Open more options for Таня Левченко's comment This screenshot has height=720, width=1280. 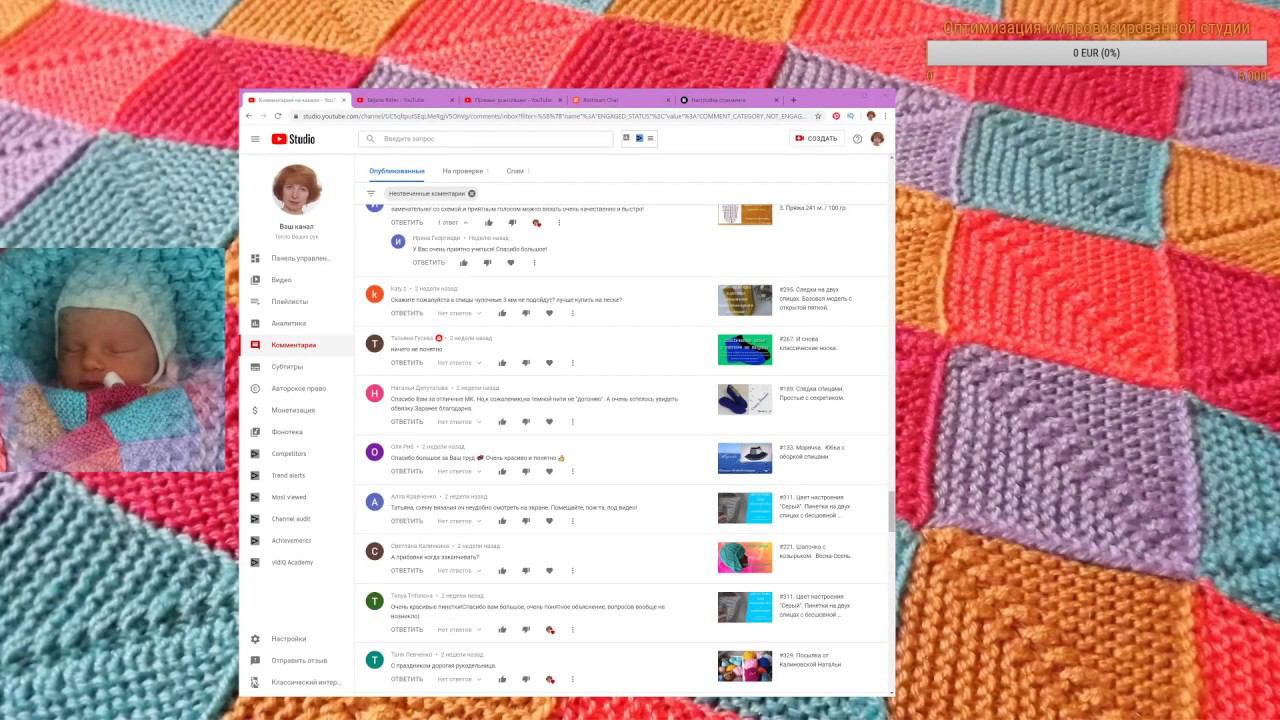(x=573, y=680)
